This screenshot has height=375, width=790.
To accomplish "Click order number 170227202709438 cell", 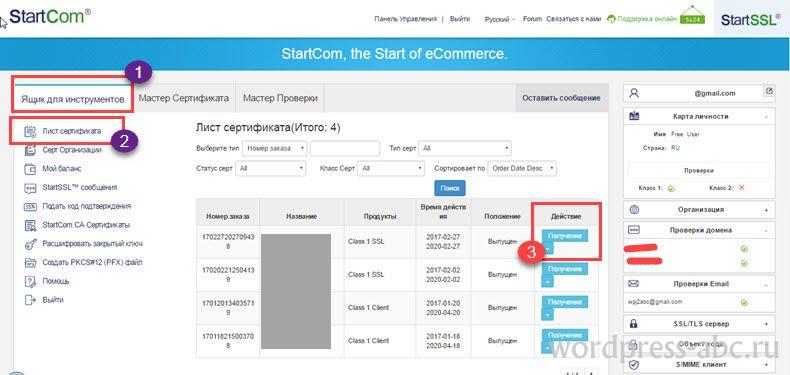I will (x=228, y=242).
